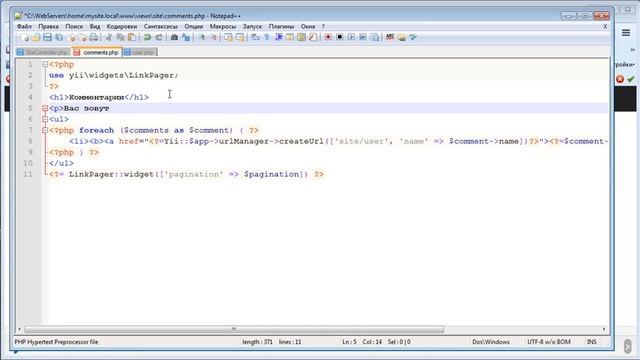Open the Поиск menu
This screenshot has width=640, height=360.
pos(74,27)
